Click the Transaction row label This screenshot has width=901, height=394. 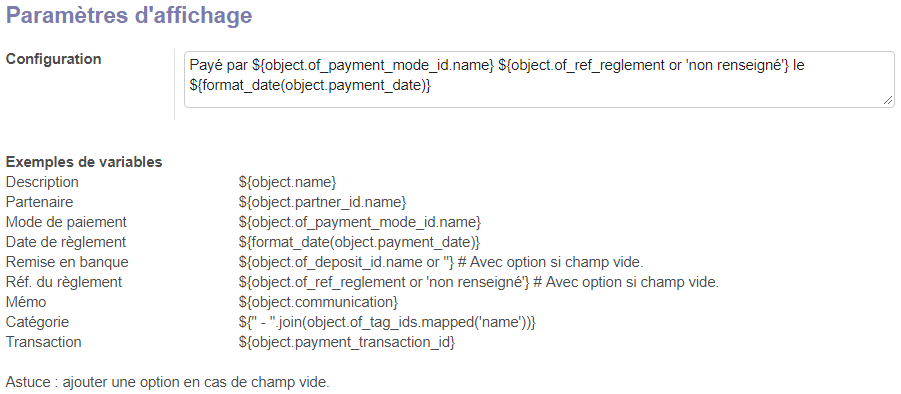click(x=44, y=342)
